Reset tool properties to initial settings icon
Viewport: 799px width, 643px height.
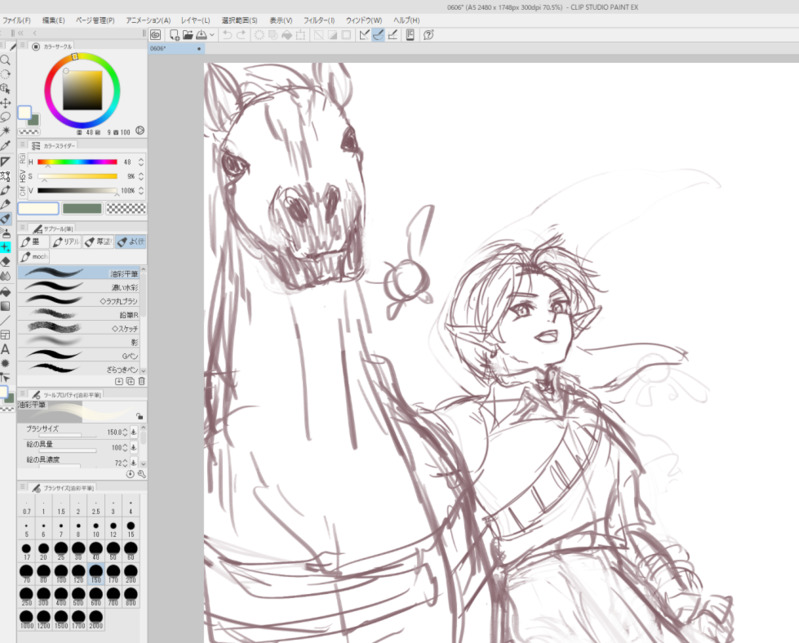(130, 474)
